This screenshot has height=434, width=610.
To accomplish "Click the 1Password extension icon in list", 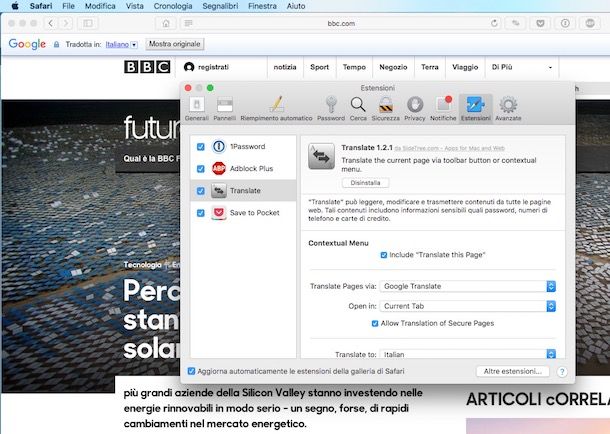I will [x=219, y=147].
